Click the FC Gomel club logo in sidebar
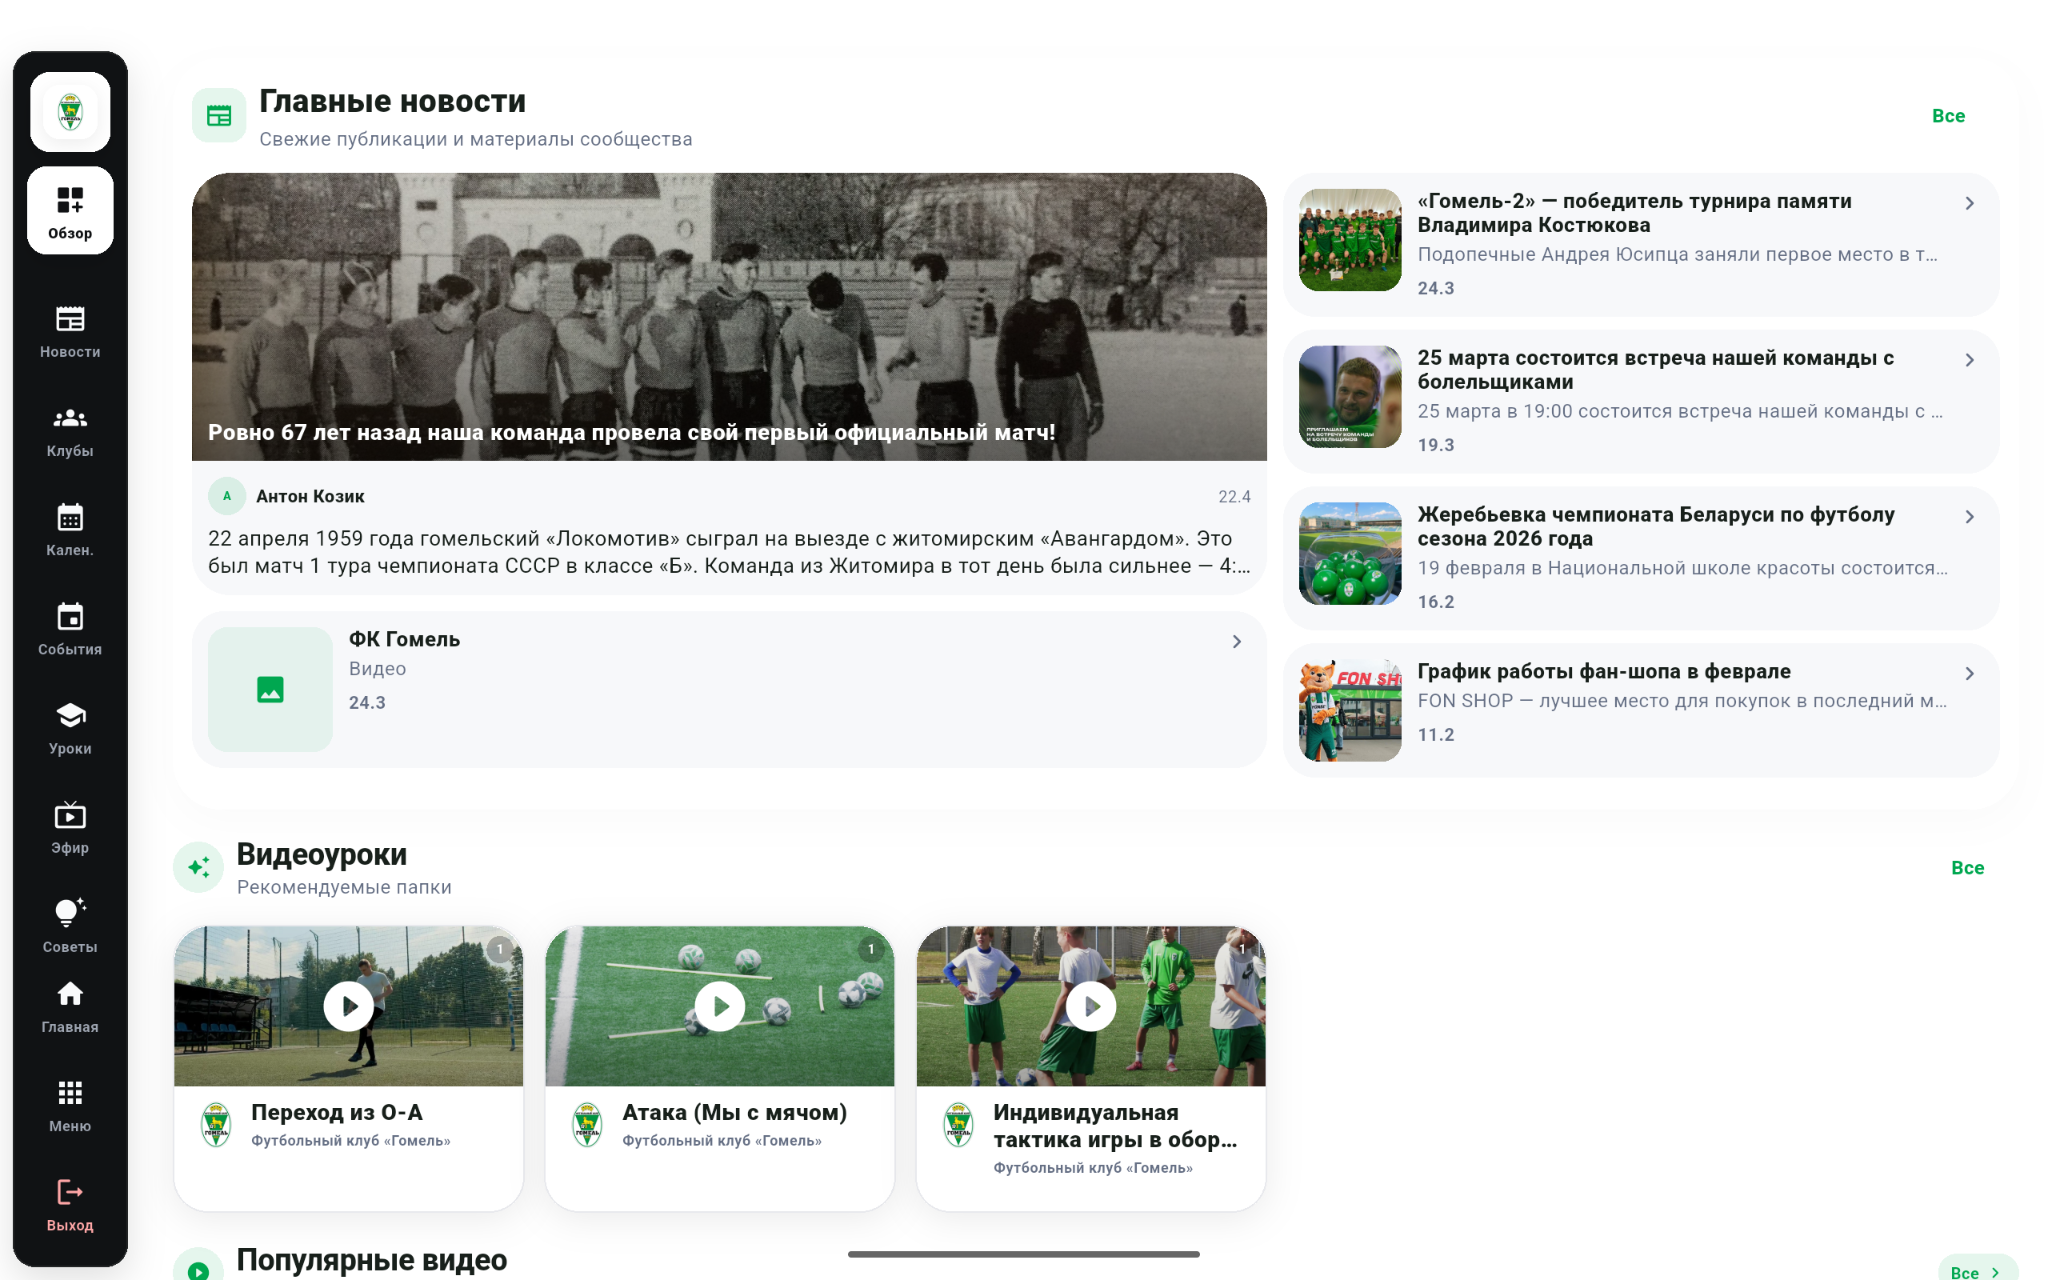This screenshot has width=2048, height=1280. coord(70,111)
